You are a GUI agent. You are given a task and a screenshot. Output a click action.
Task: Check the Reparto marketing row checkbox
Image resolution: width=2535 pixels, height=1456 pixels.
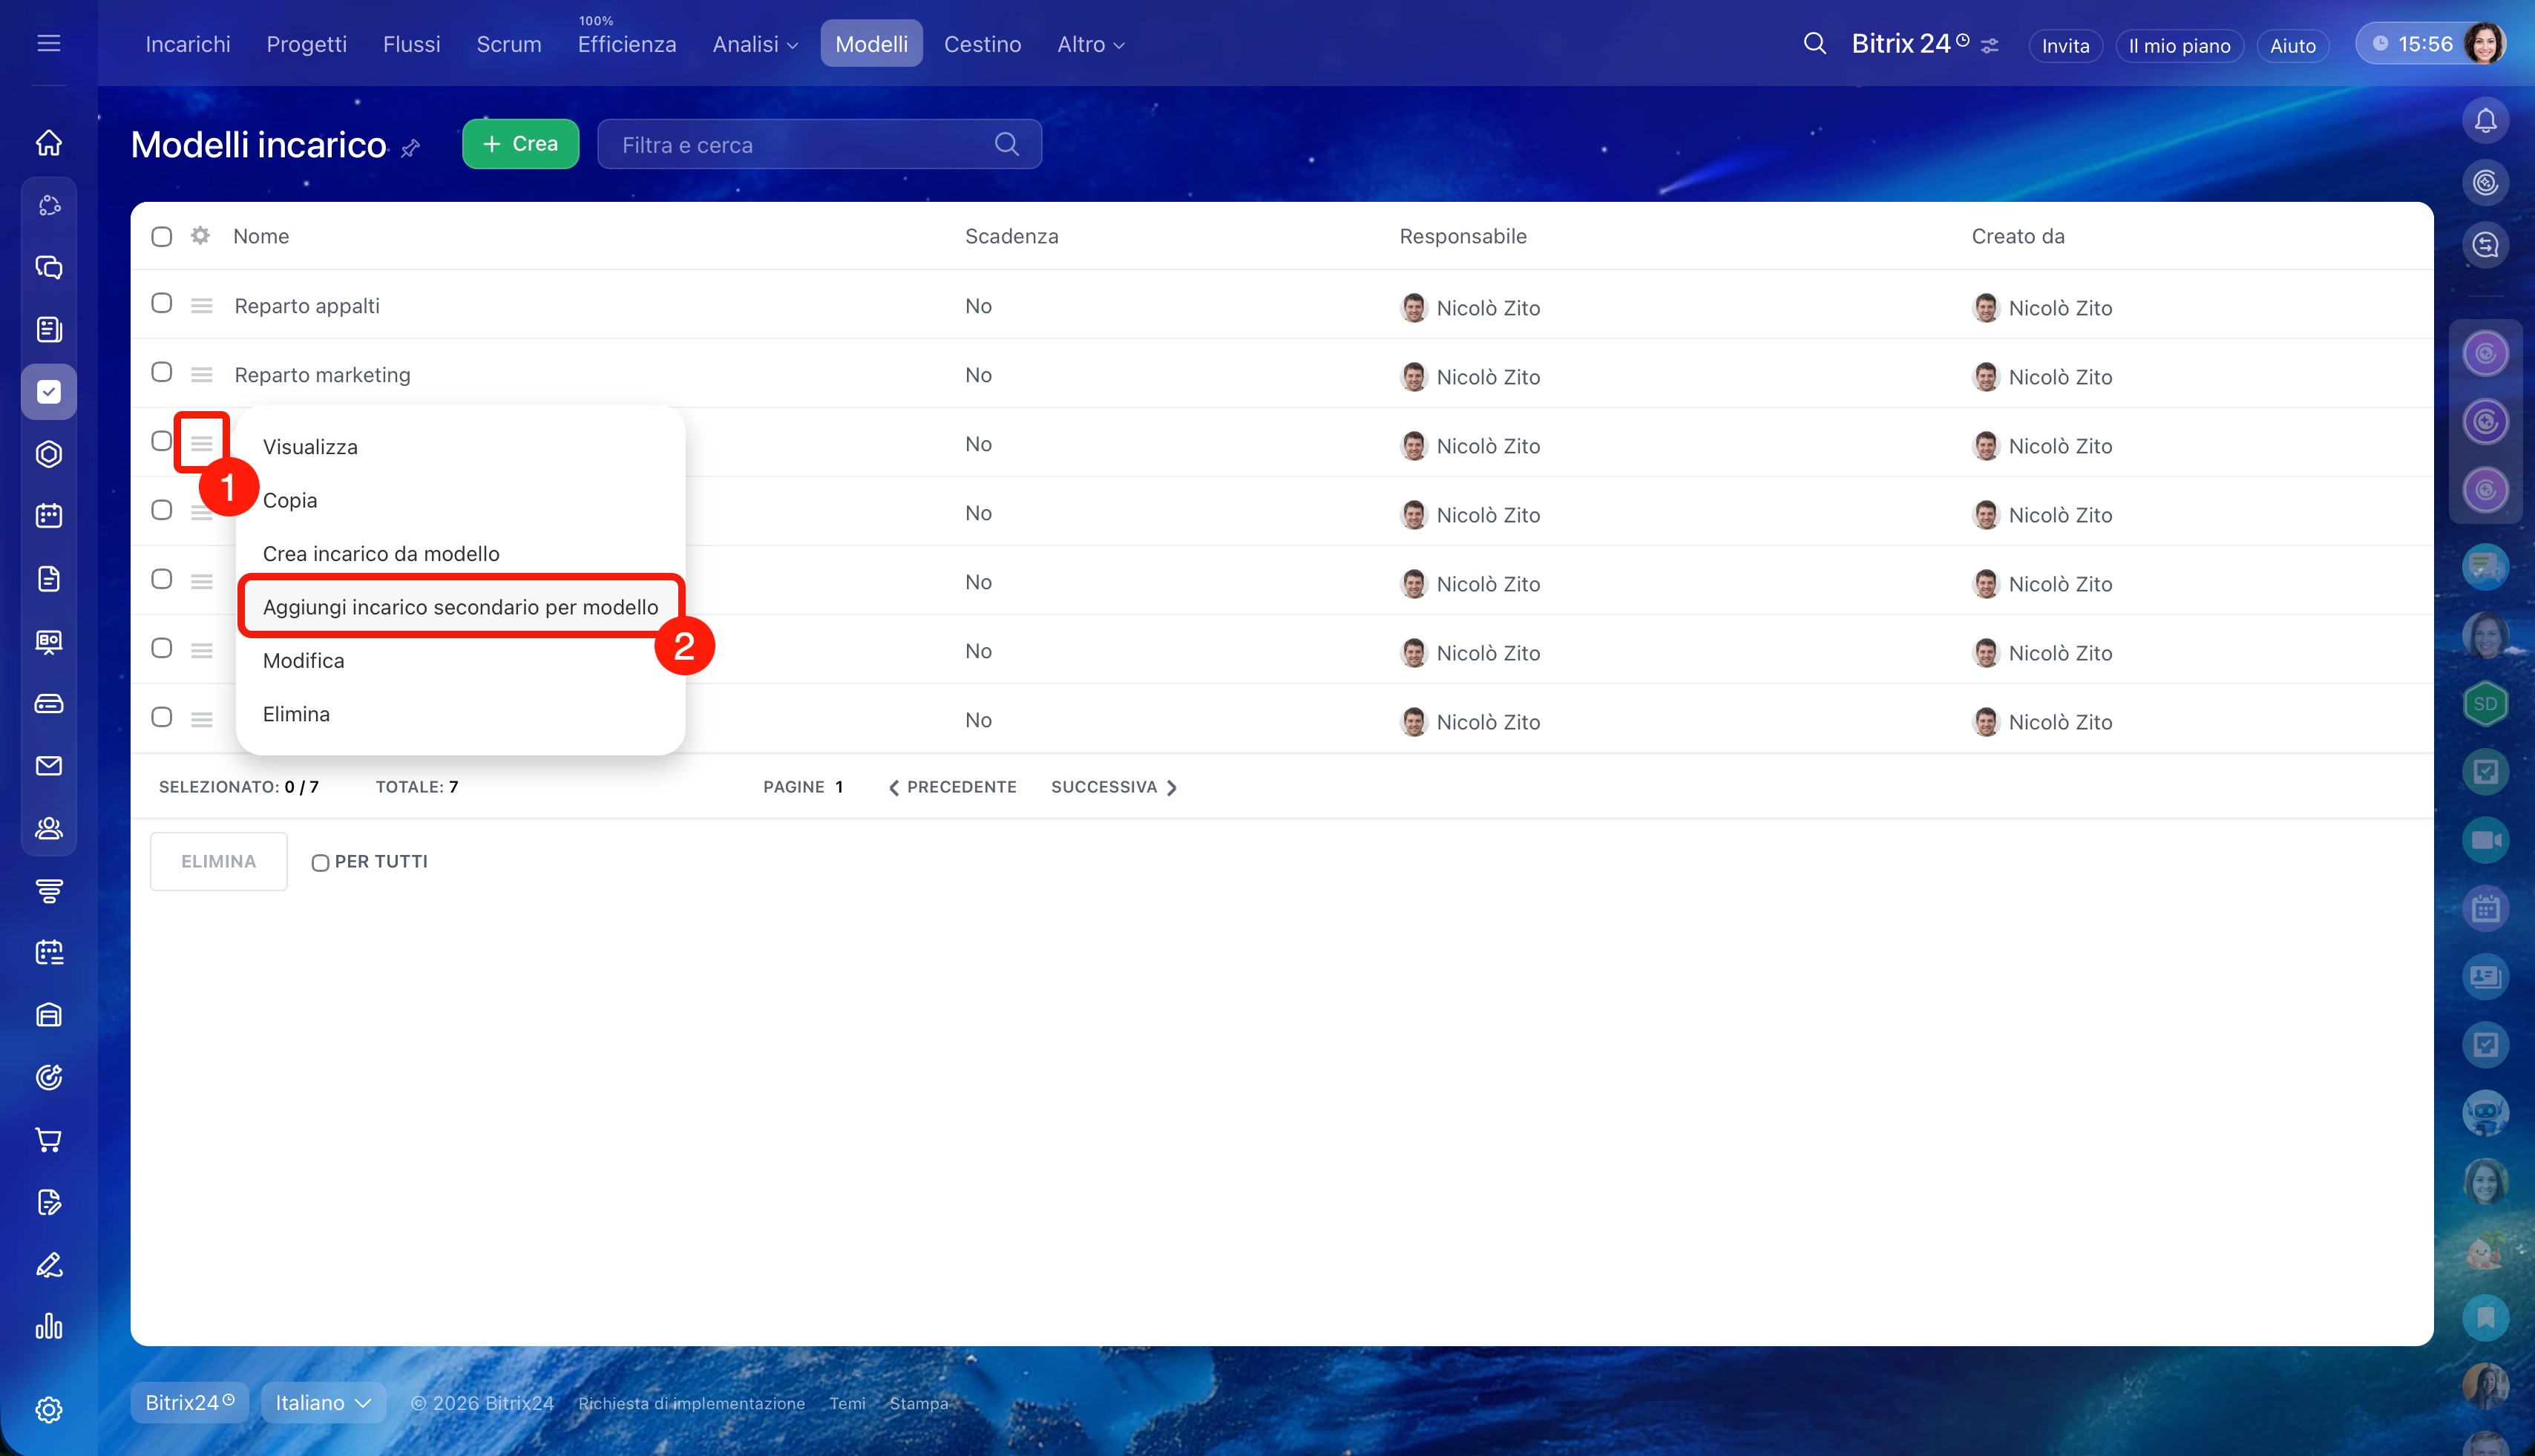[x=162, y=373]
